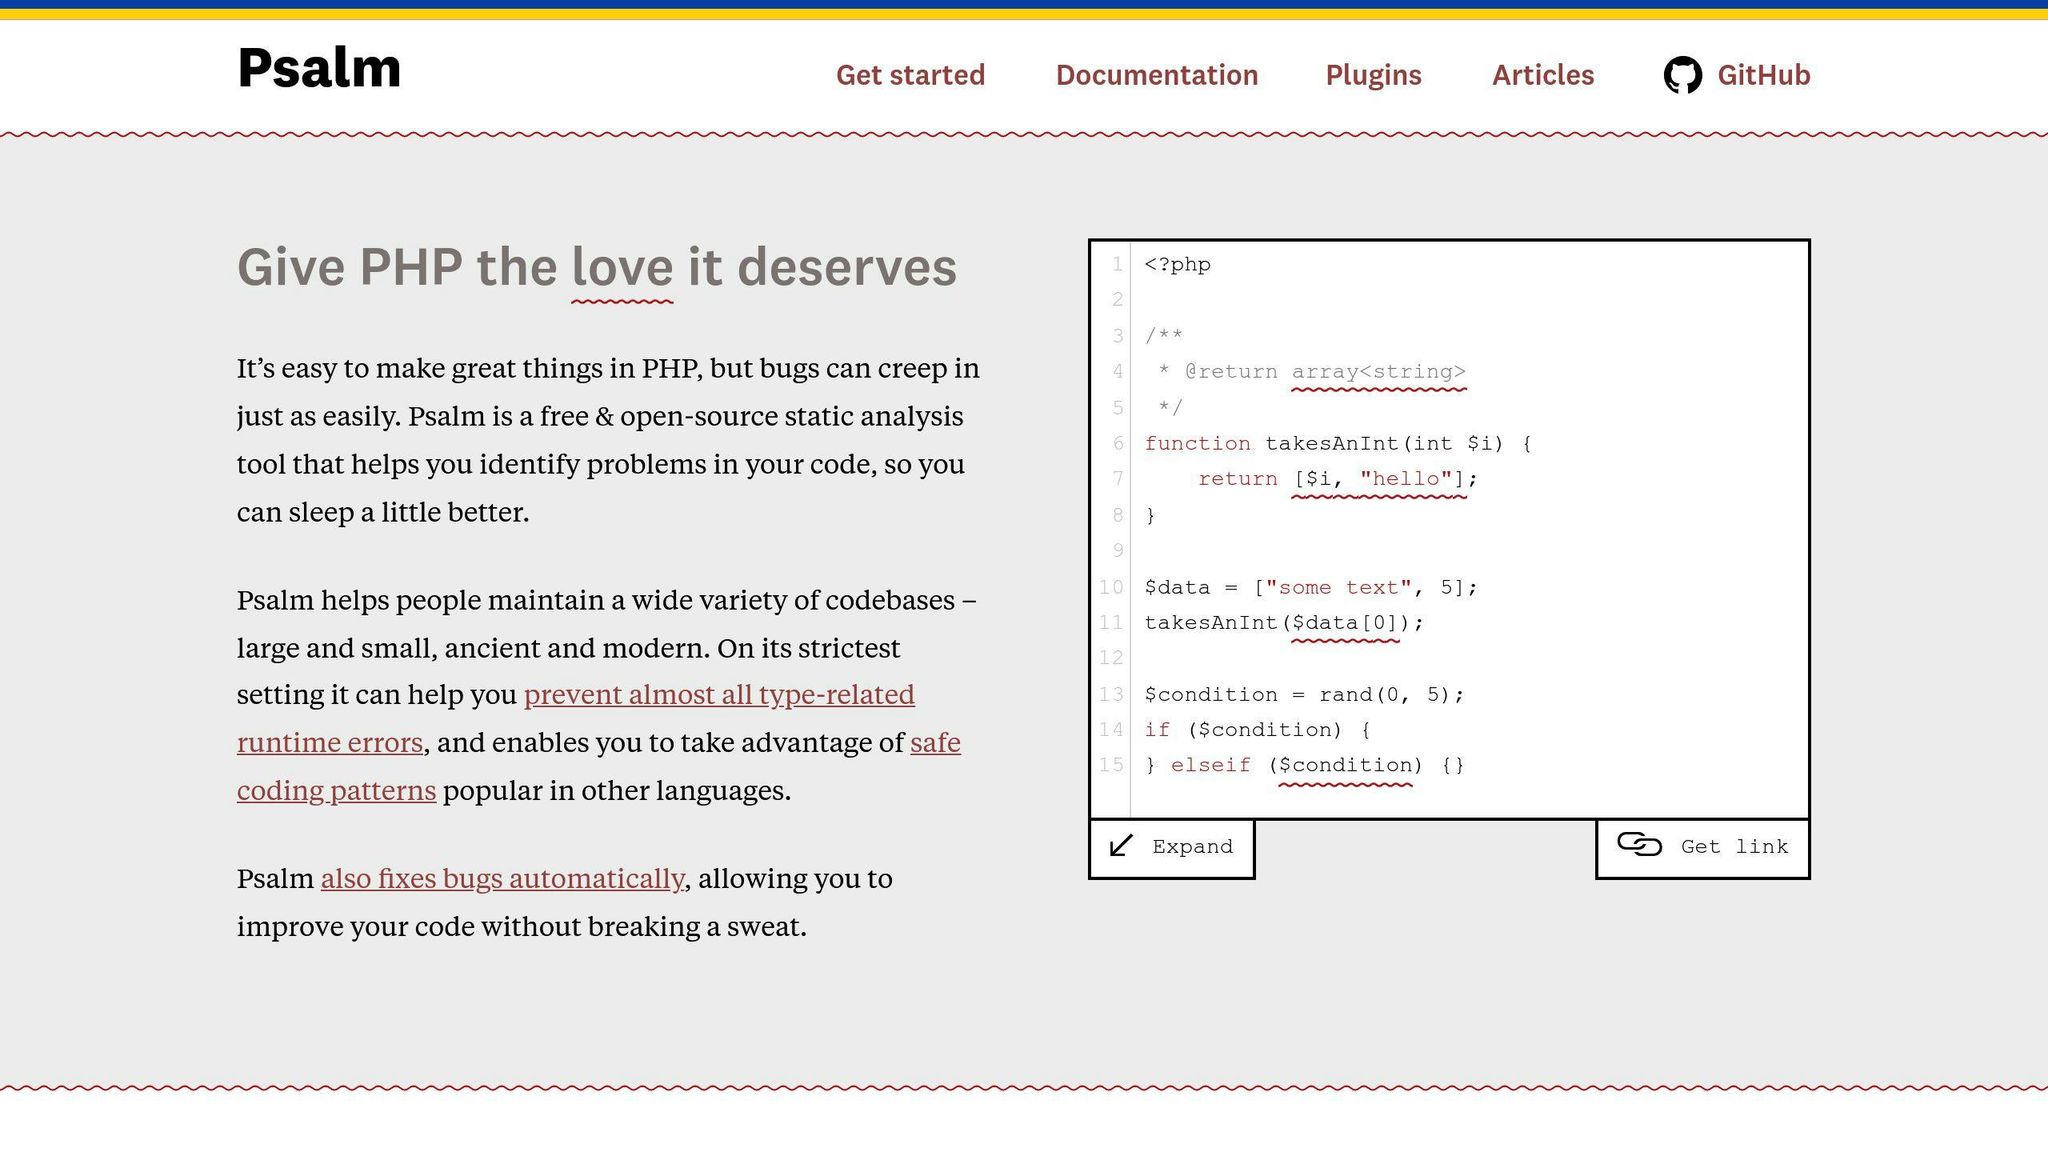Click line number 15 in the gutter
Screen dimensions: 2048x1152
click(1111, 766)
